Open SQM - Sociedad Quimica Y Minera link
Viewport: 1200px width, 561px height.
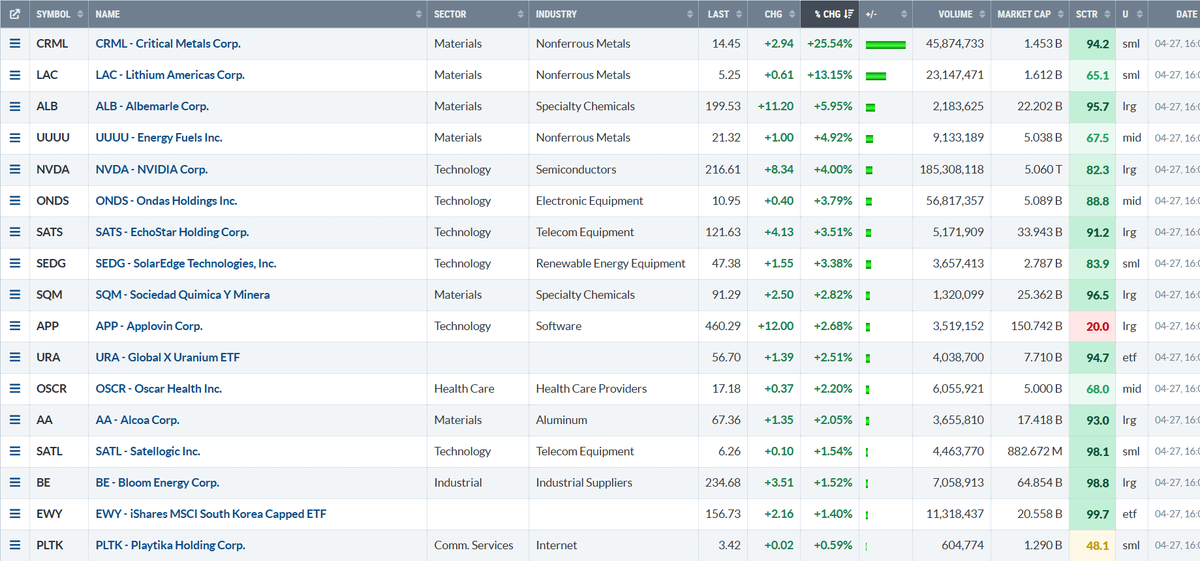tap(183, 295)
